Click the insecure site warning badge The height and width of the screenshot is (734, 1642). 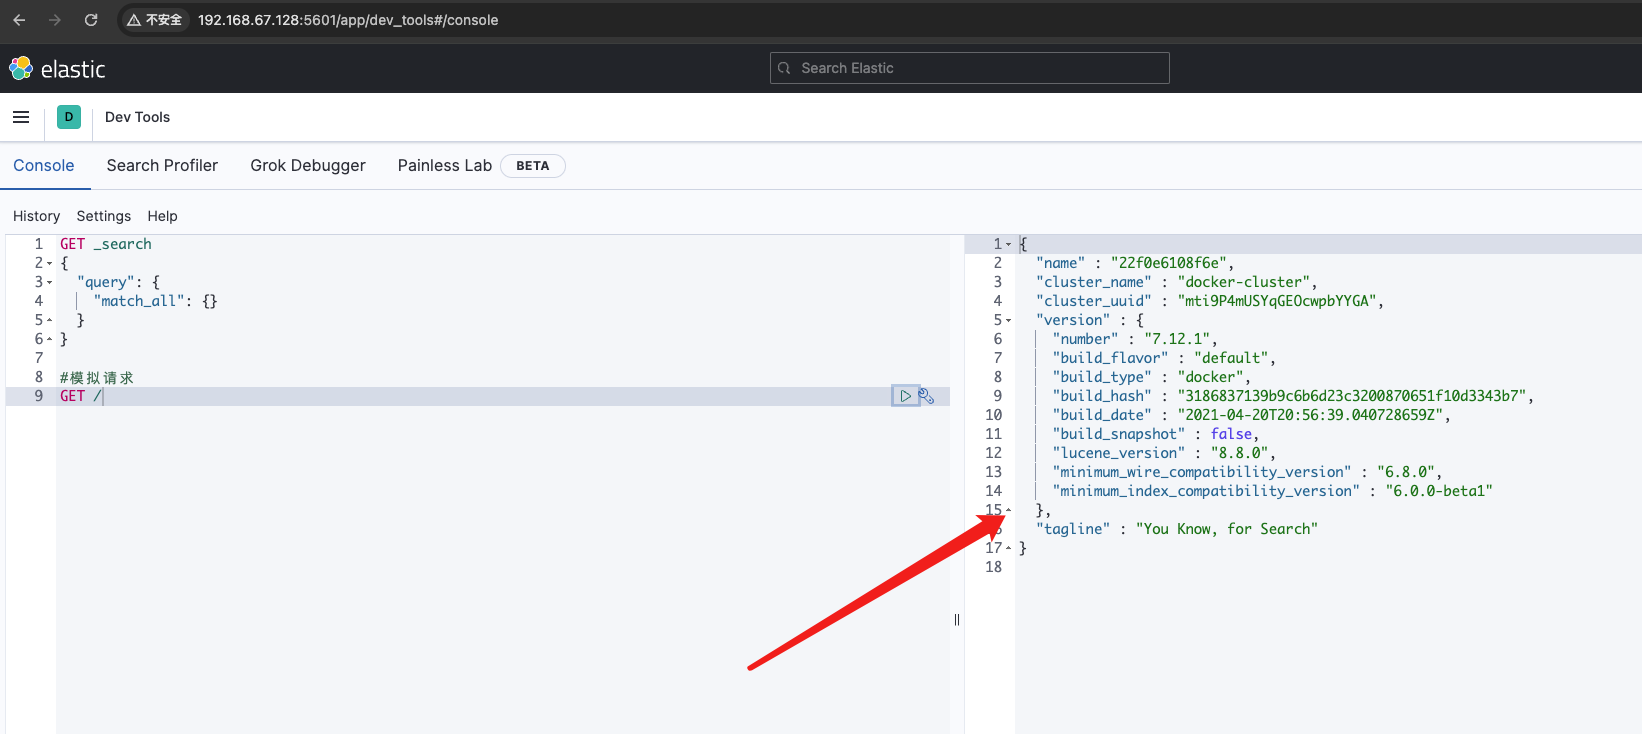coord(155,20)
